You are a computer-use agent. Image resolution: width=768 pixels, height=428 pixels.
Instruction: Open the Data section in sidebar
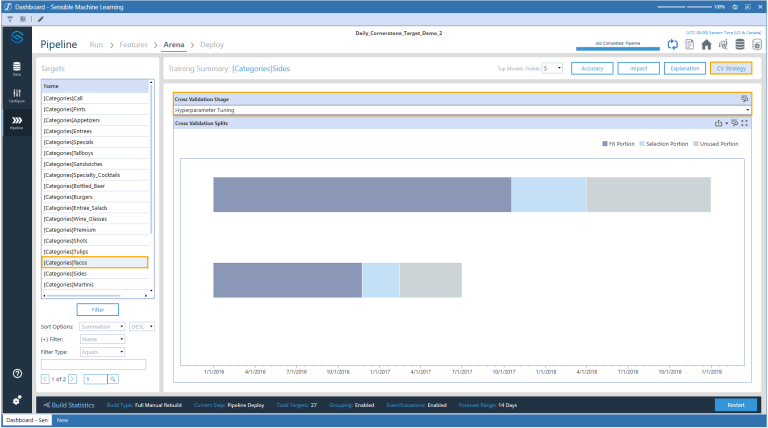[x=17, y=68]
